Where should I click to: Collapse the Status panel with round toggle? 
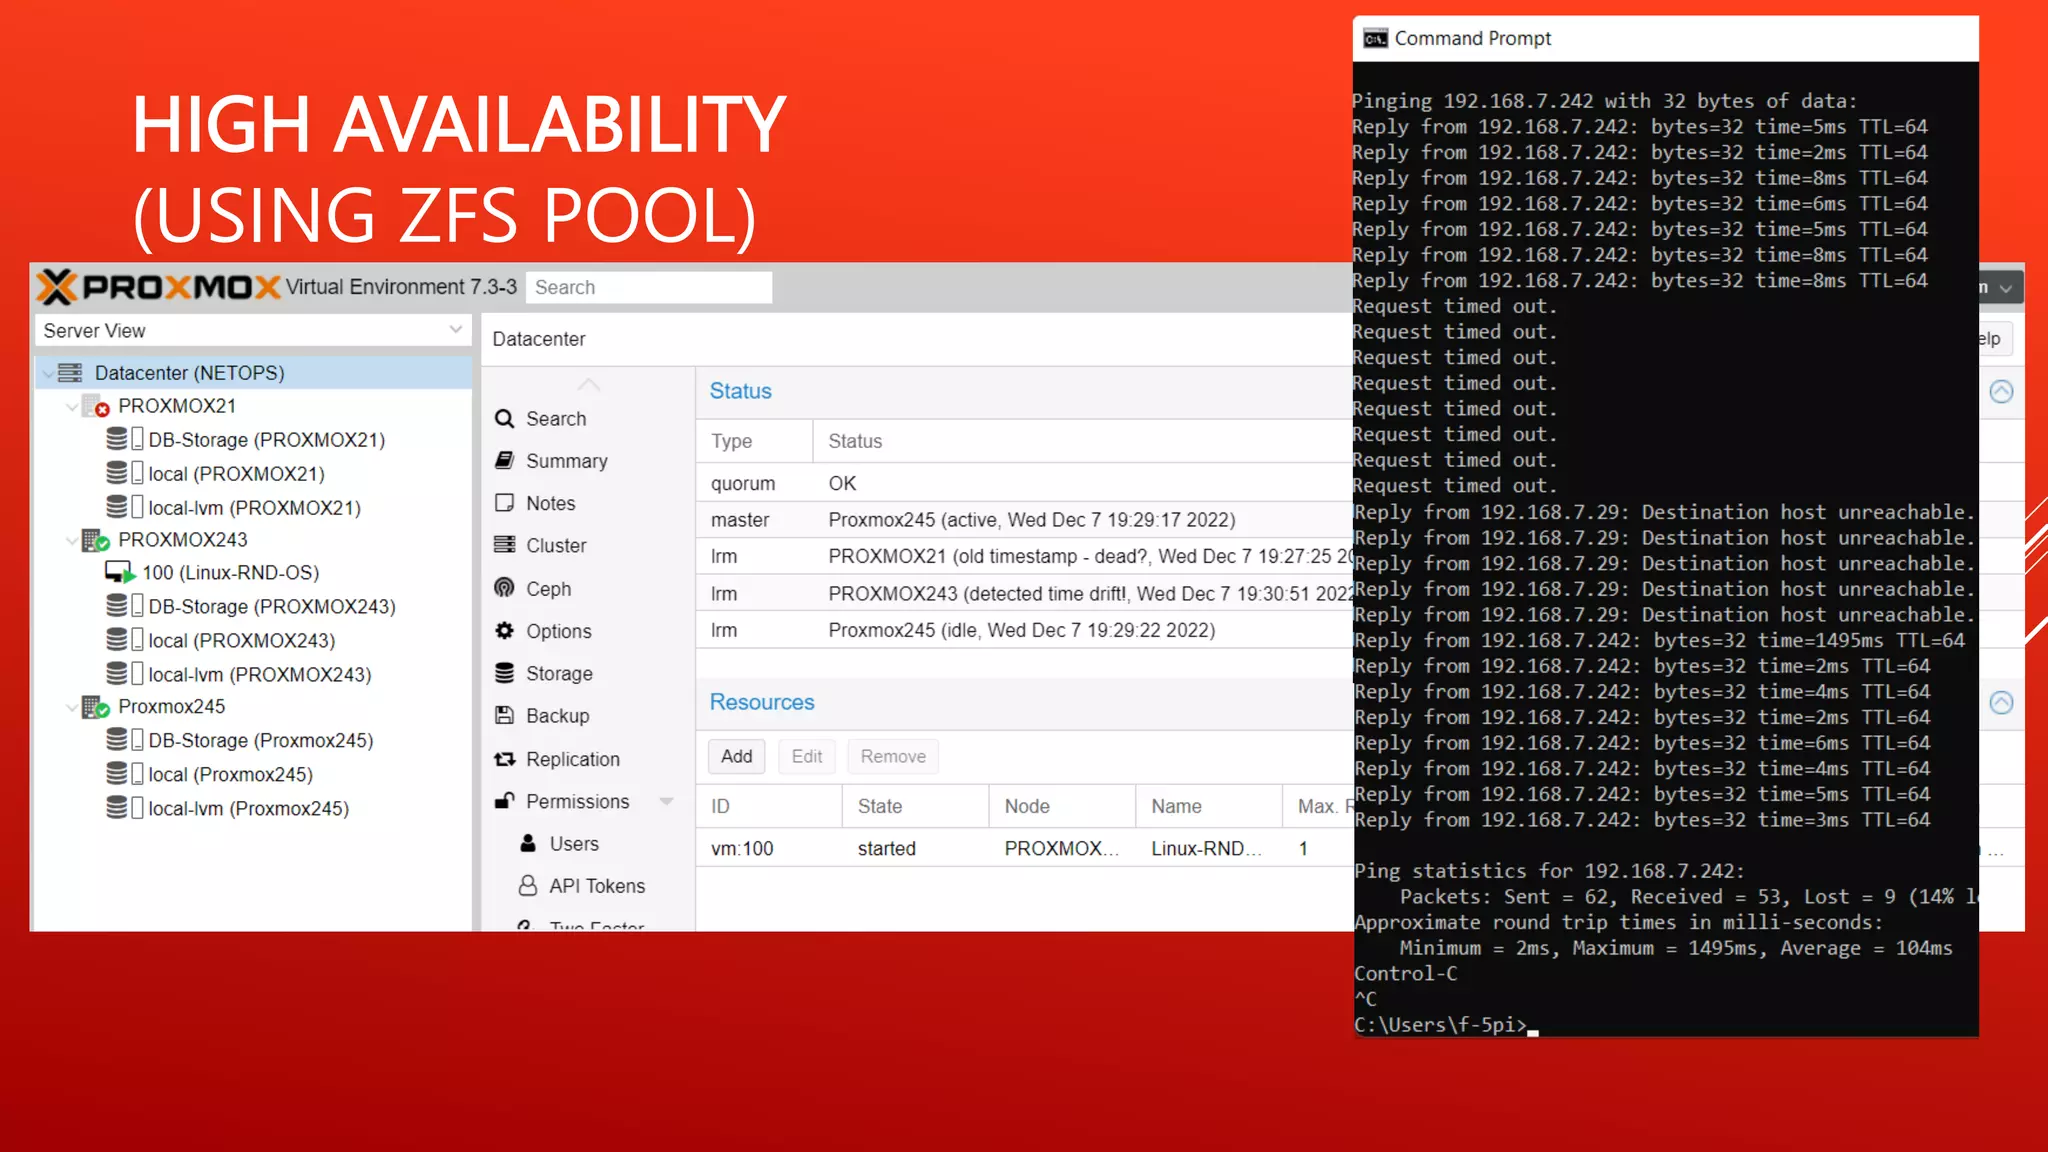pyautogui.click(x=2001, y=392)
